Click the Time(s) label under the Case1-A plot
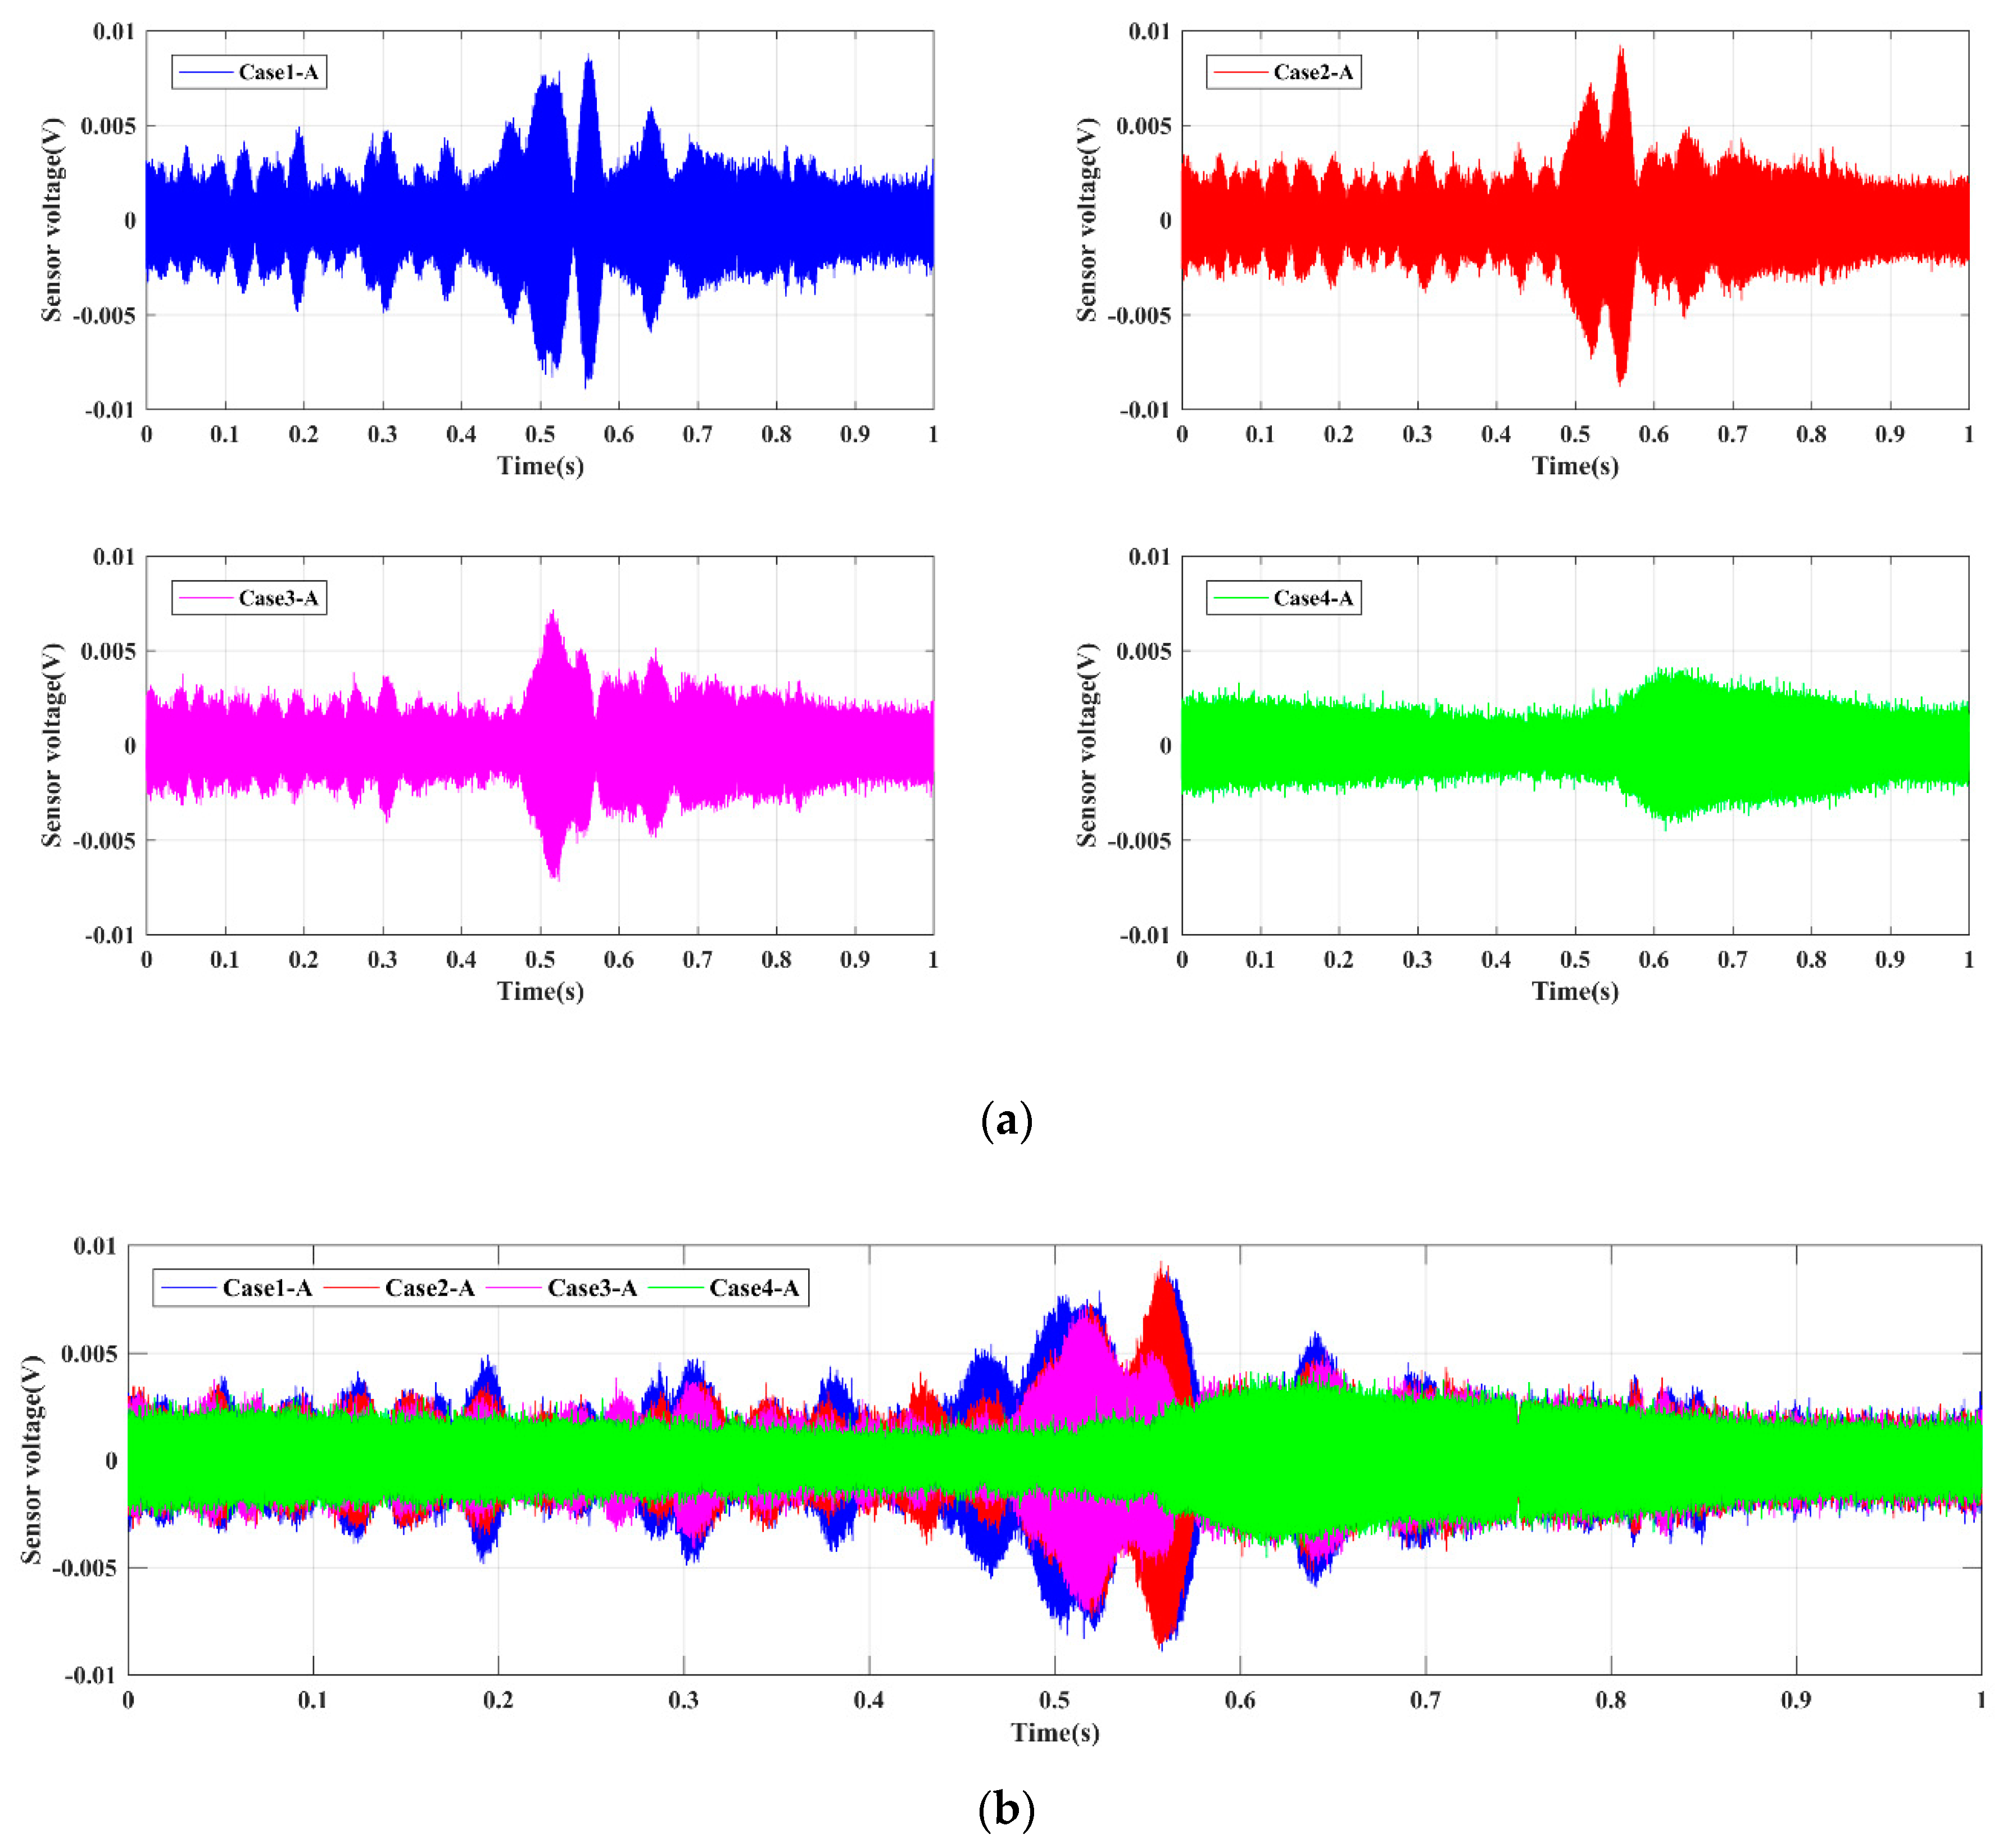This screenshot has width=2012, height=1848. pyautogui.click(x=540, y=465)
